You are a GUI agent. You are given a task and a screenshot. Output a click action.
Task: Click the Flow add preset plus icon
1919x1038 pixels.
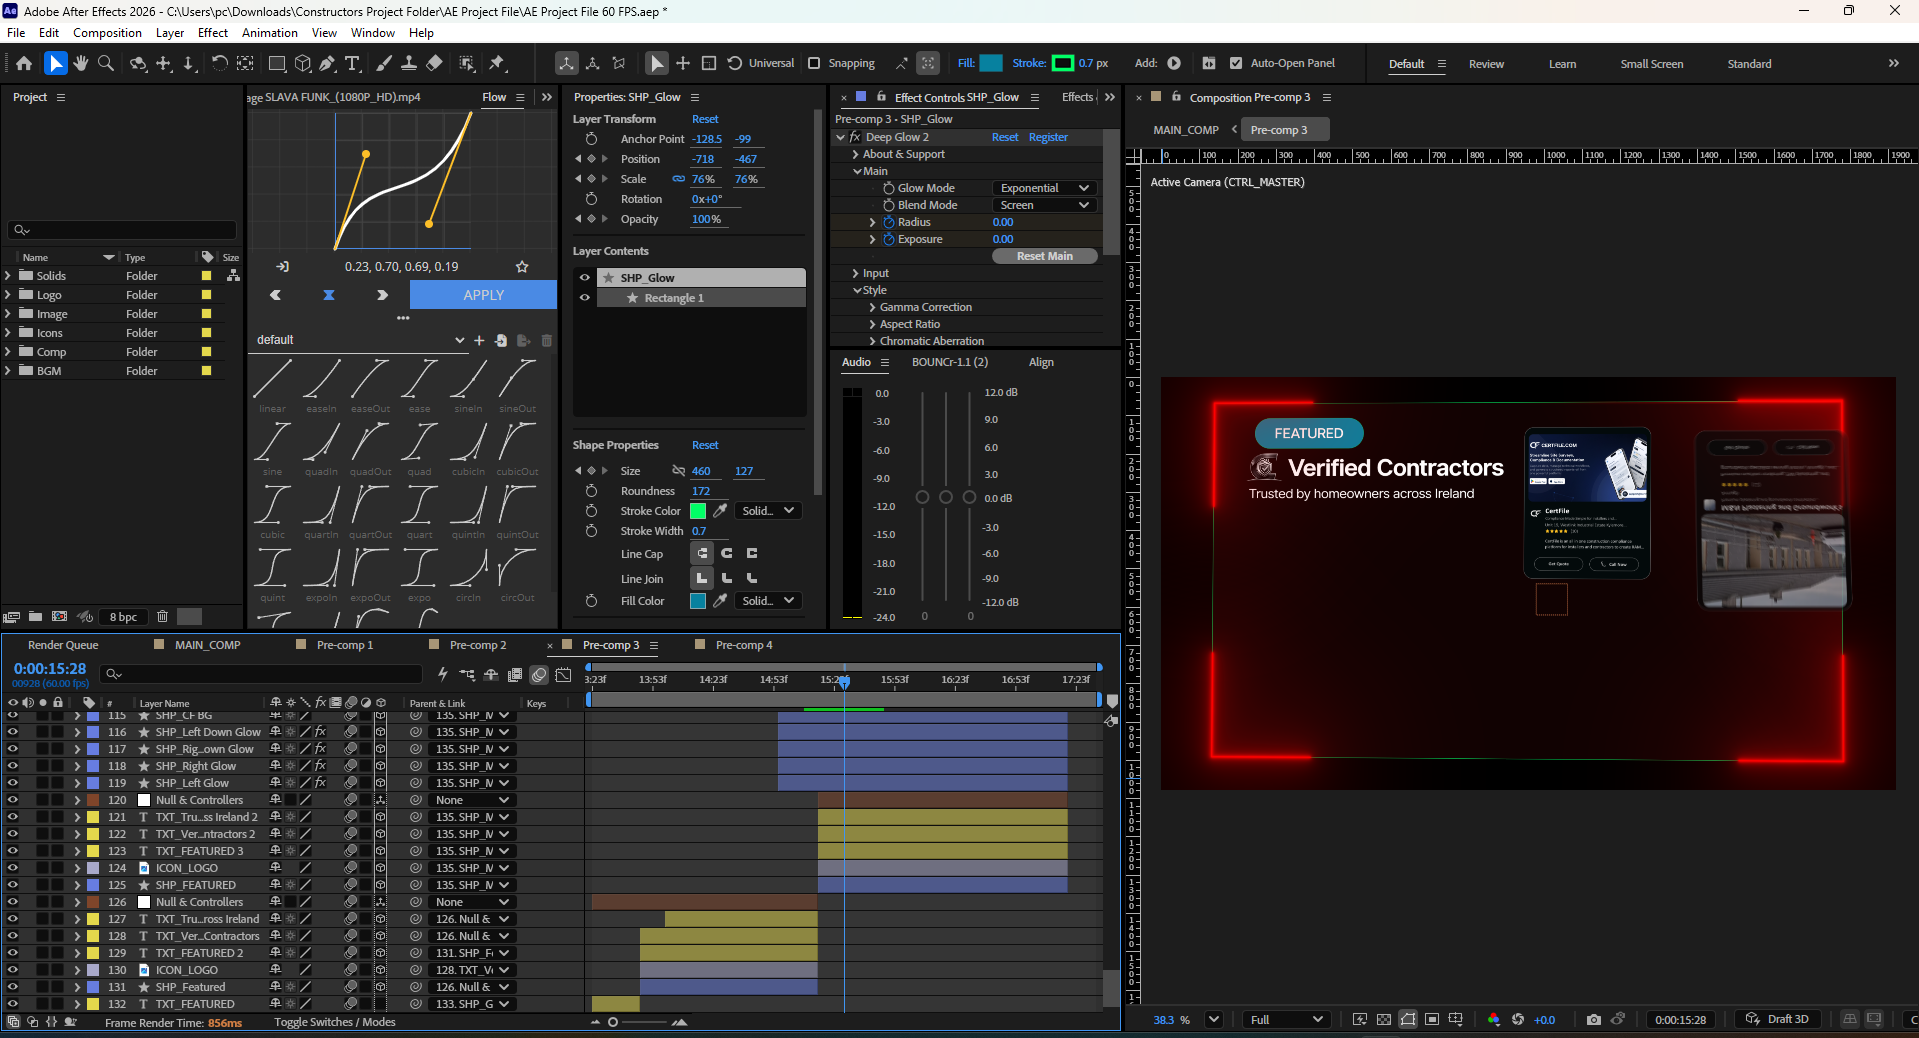[x=479, y=340]
